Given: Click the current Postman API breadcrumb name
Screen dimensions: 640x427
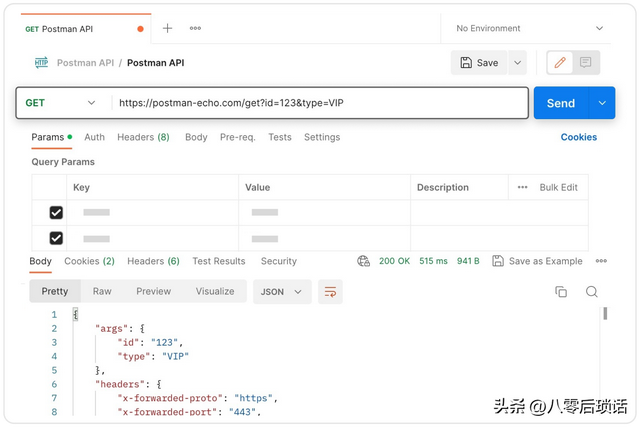Looking at the screenshot, I should (x=156, y=63).
